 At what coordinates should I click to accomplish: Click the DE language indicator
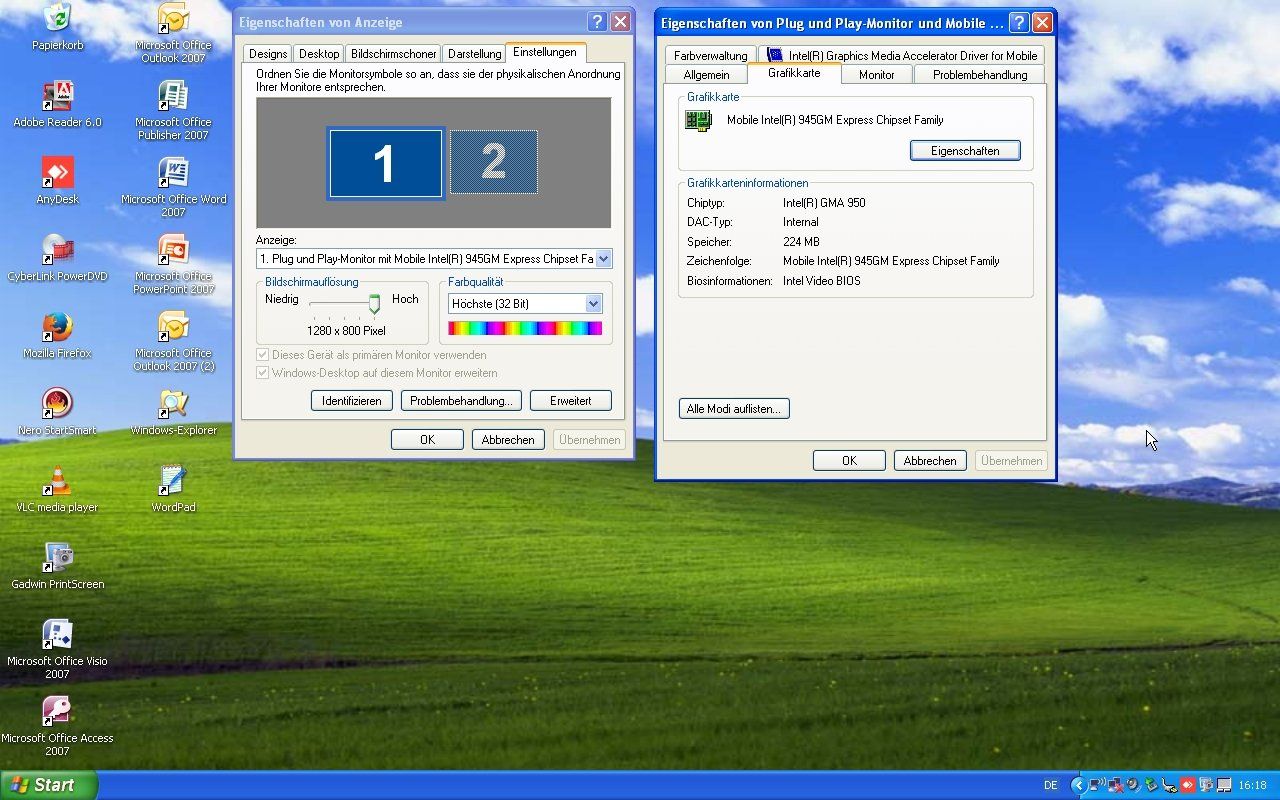[x=1051, y=786]
